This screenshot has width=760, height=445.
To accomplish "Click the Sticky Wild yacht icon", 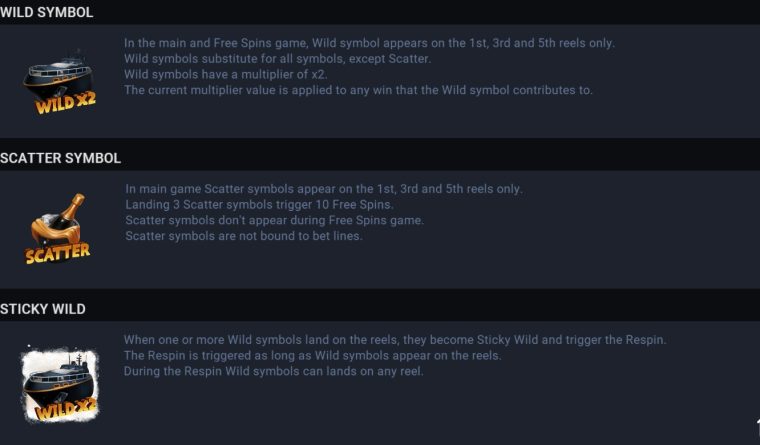I will [60, 384].
